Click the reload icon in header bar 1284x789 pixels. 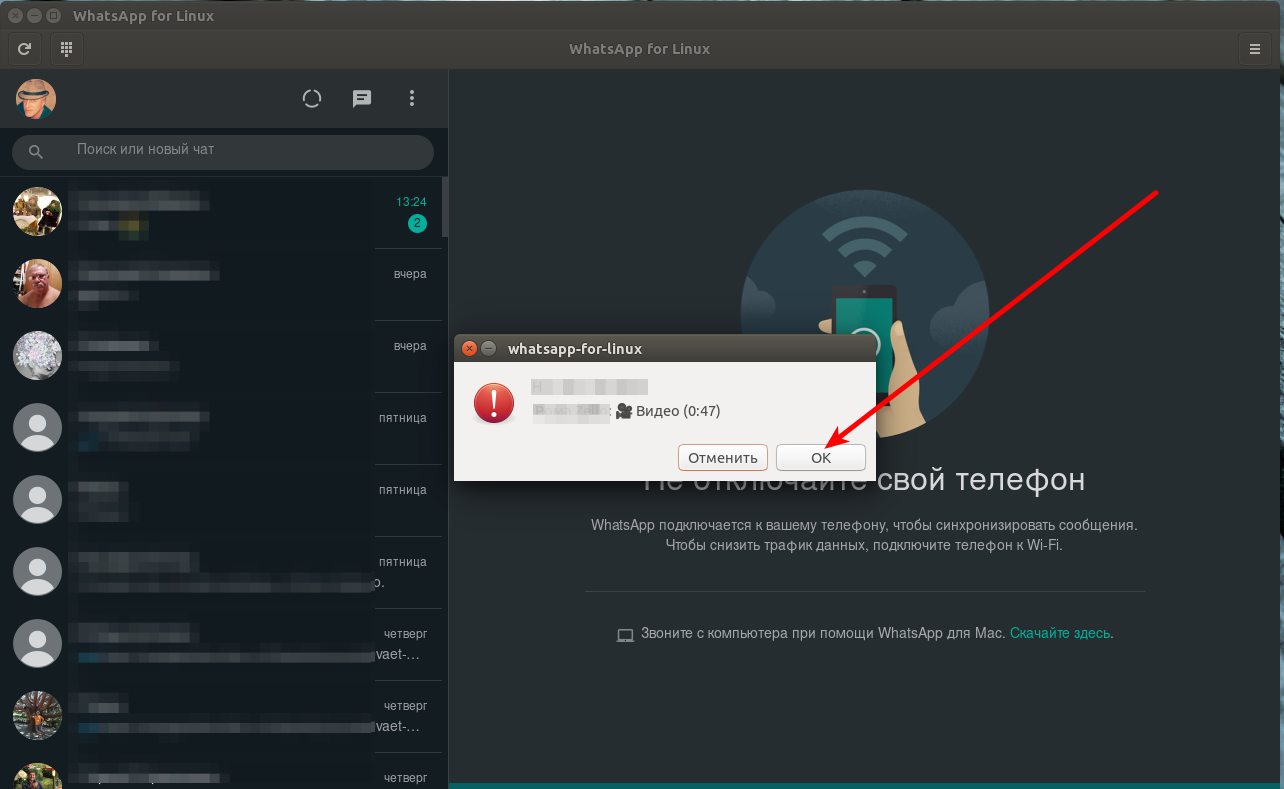click(x=24, y=48)
